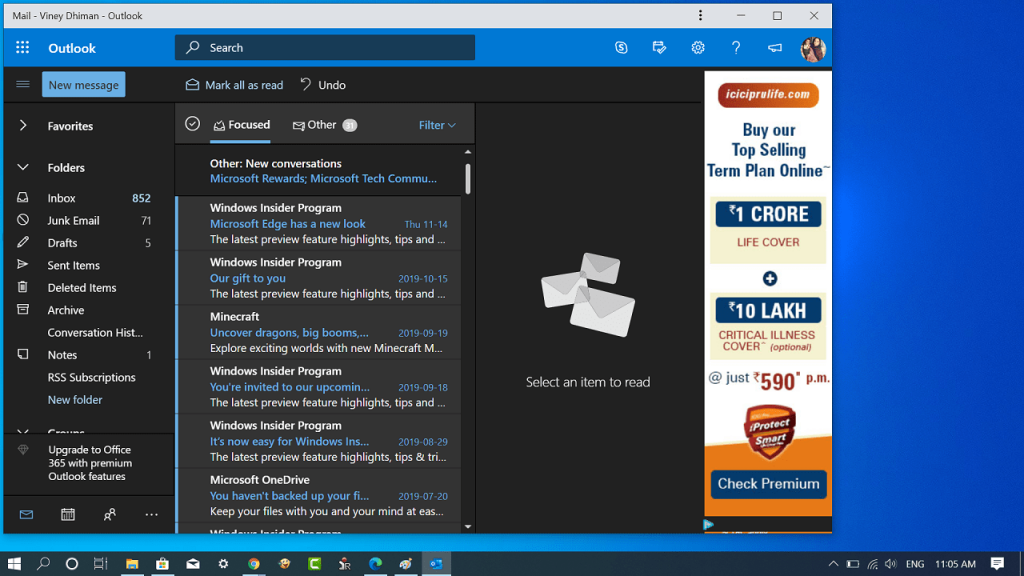Toggle the select all messages circle
1024x576 pixels.
(x=192, y=123)
